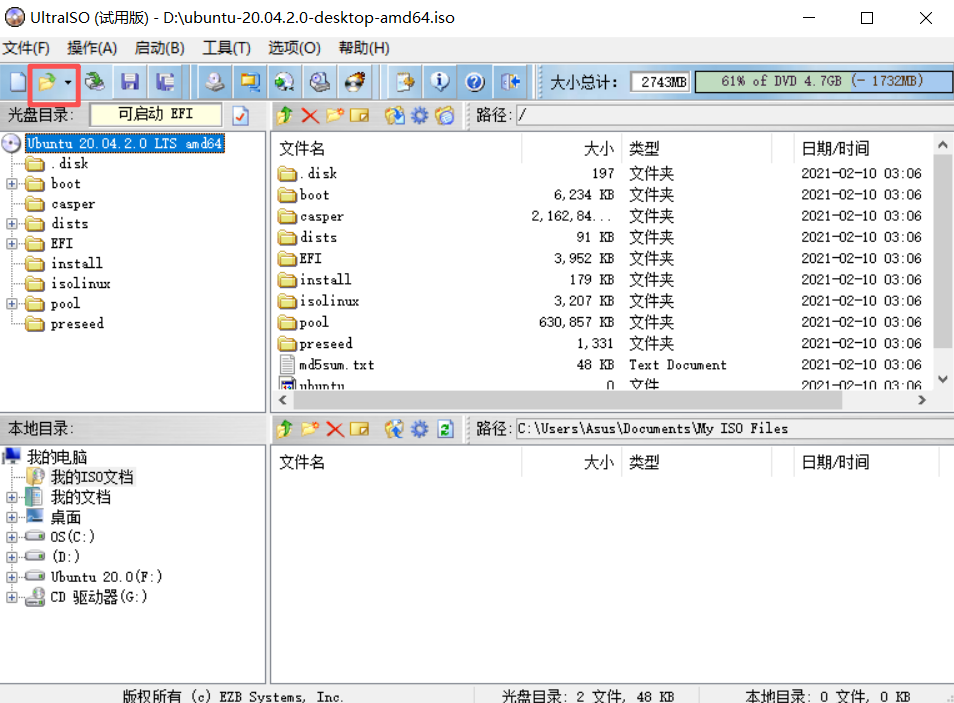Expand the boot folder in disc tree
954x703 pixels.
tap(12, 183)
